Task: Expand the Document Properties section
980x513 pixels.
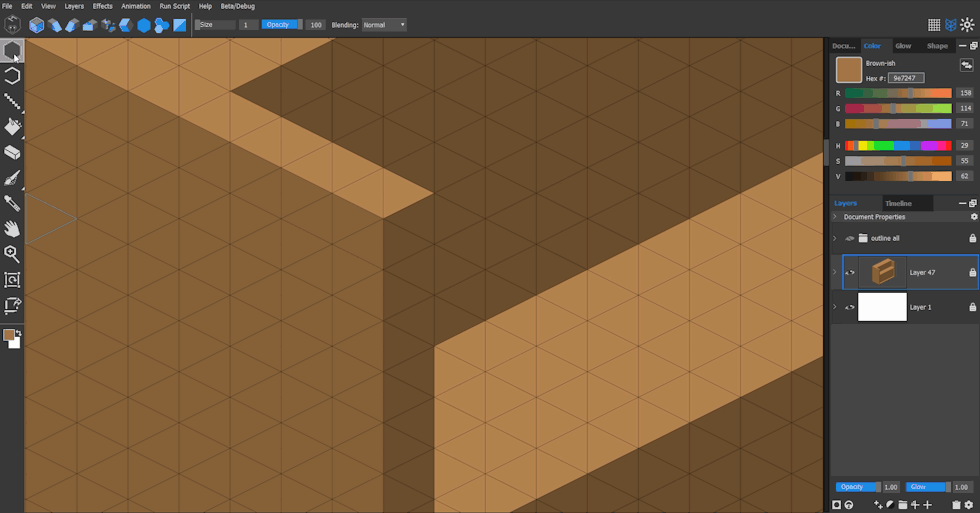Action: pos(835,217)
